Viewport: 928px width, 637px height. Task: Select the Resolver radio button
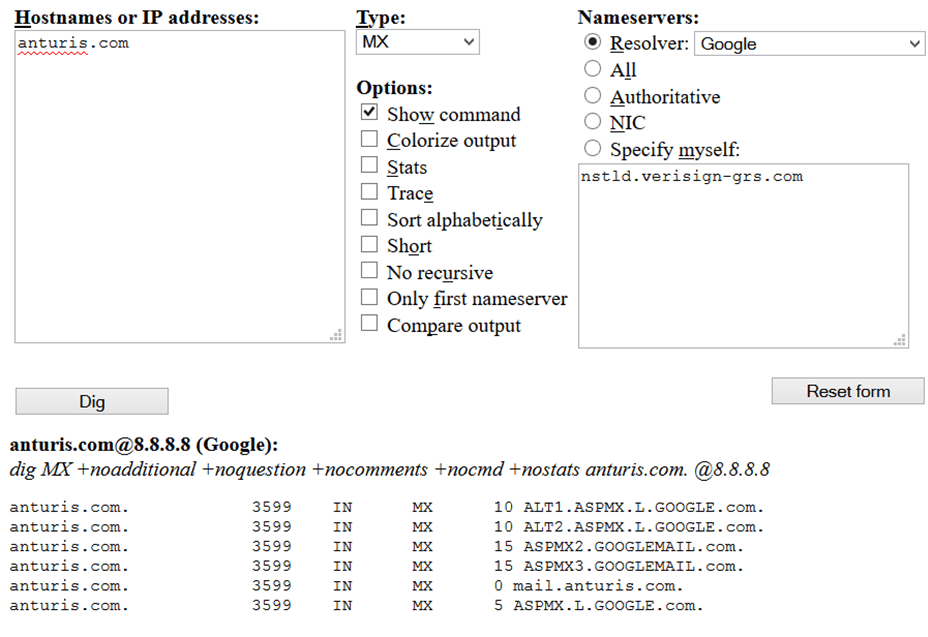click(x=593, y=43)
